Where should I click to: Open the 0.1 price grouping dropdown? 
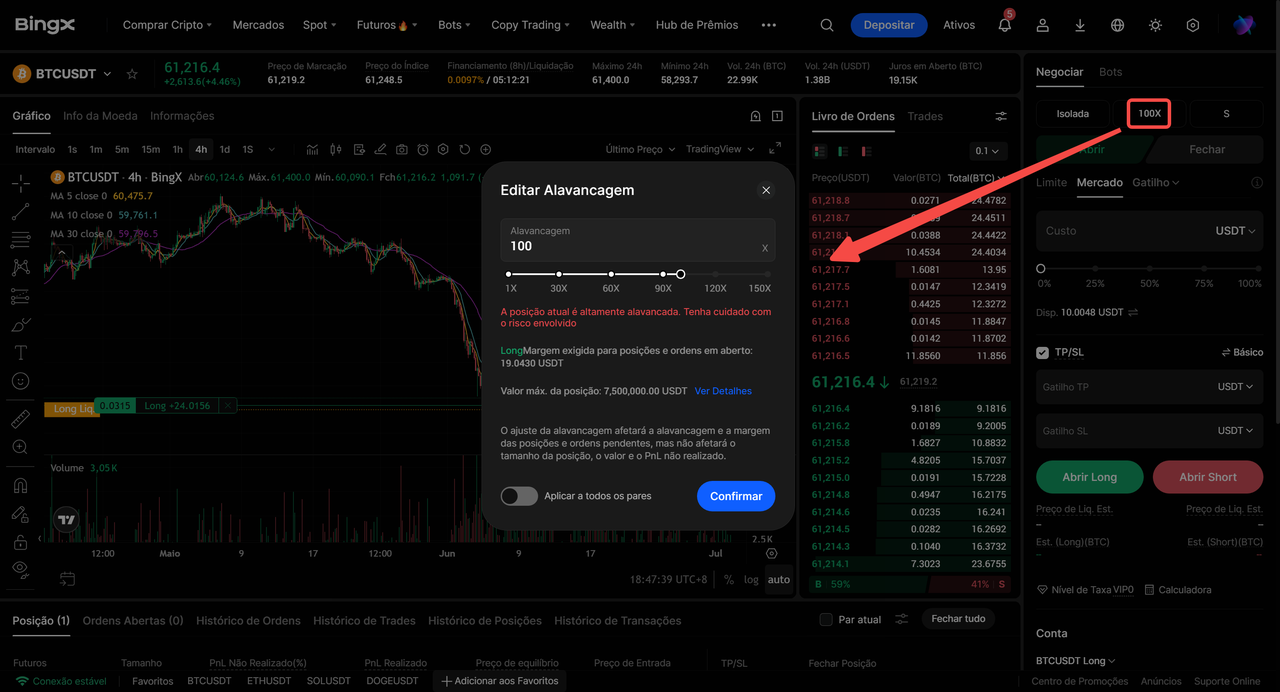(988, 151)
